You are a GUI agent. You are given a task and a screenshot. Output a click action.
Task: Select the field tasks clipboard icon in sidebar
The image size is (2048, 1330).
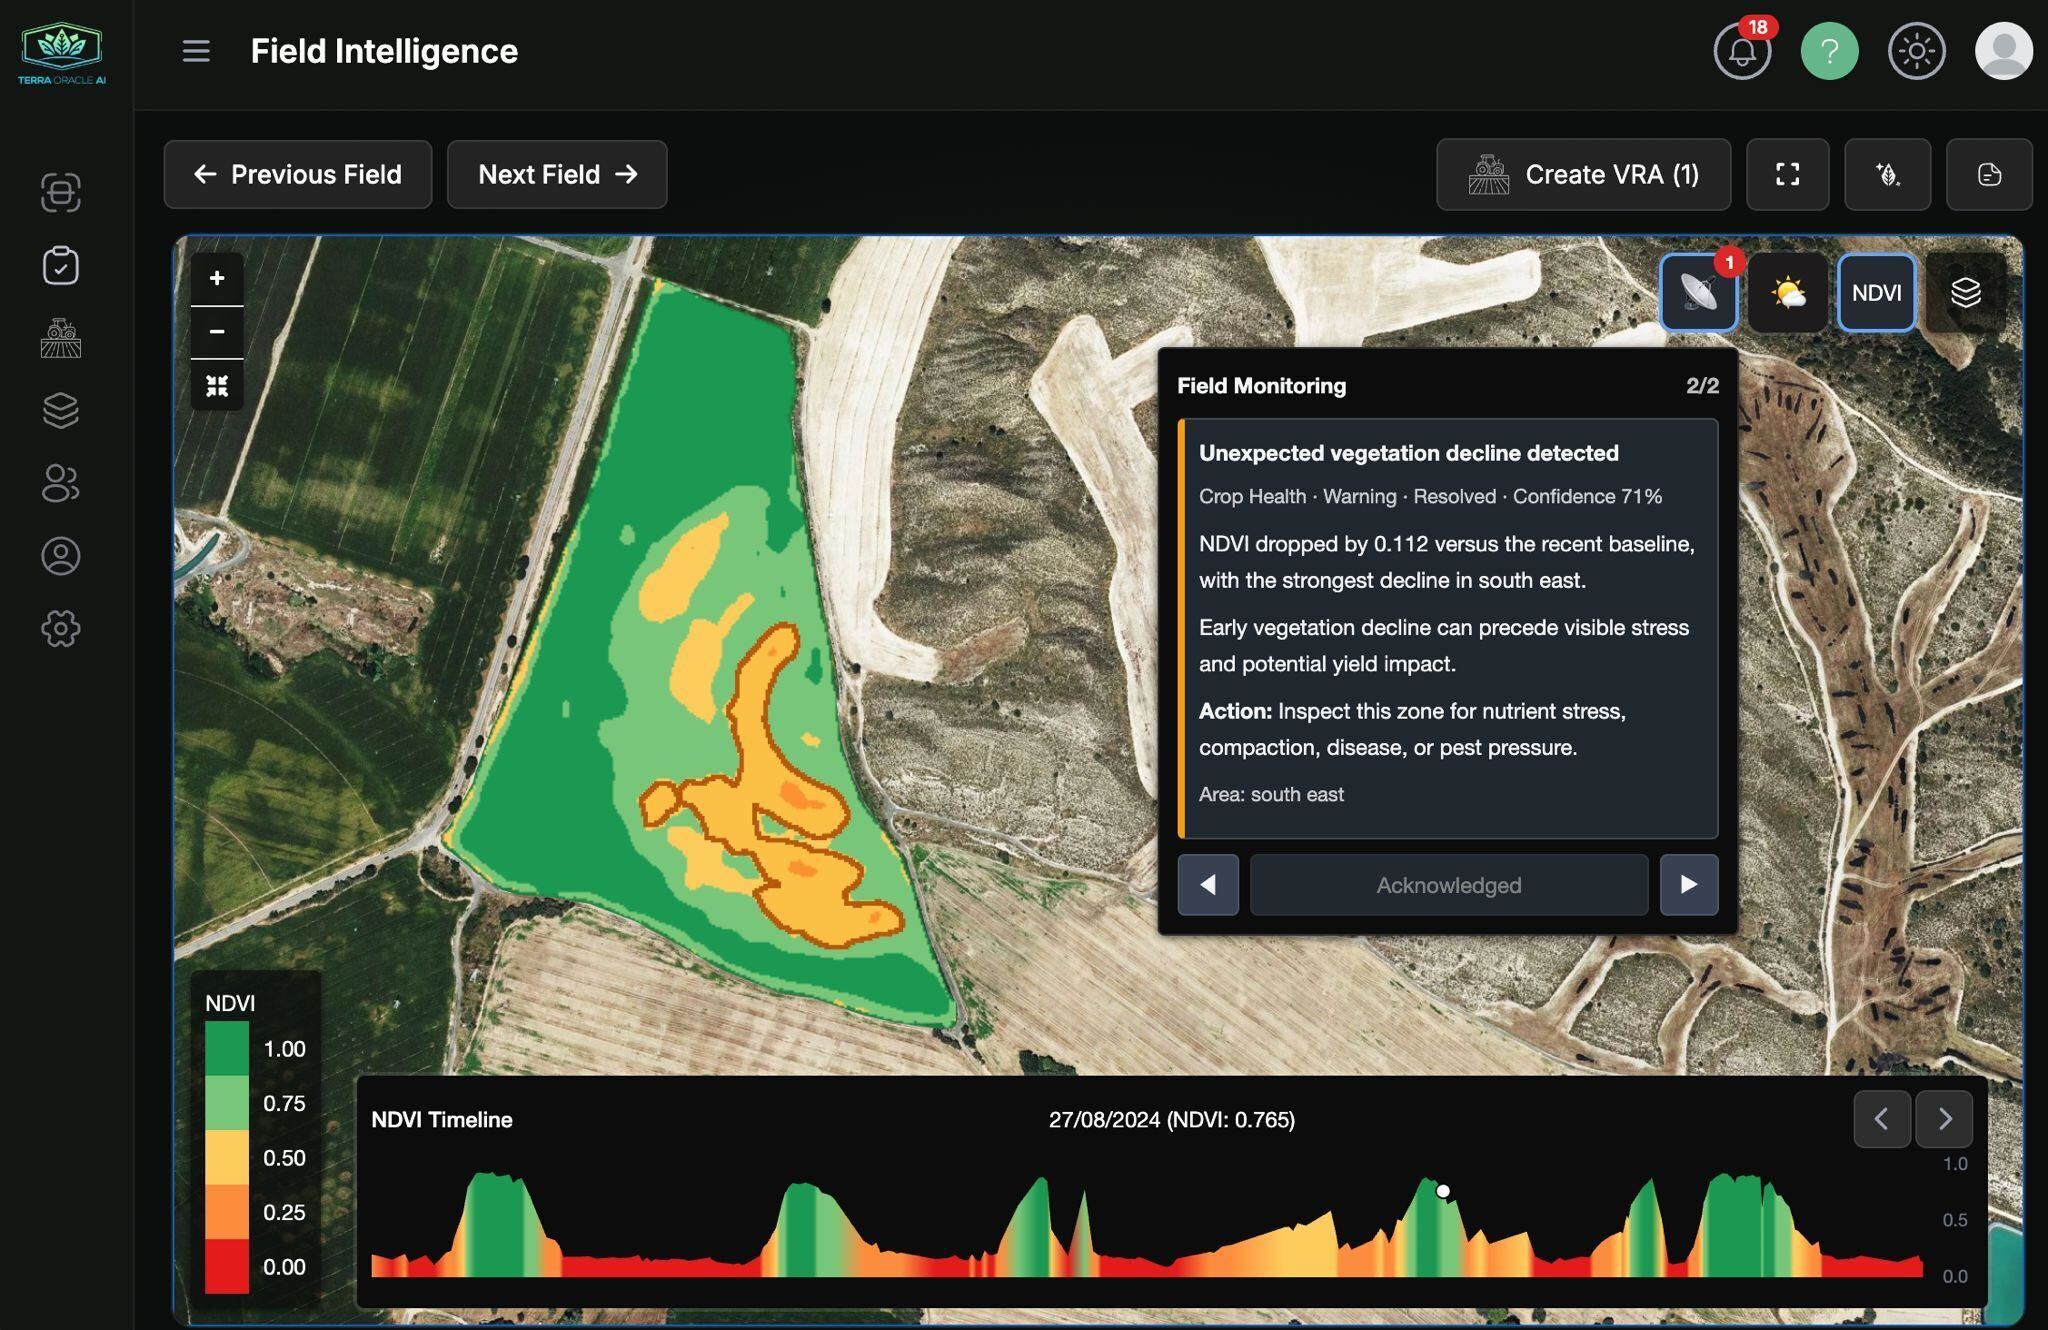click(62, 265)
